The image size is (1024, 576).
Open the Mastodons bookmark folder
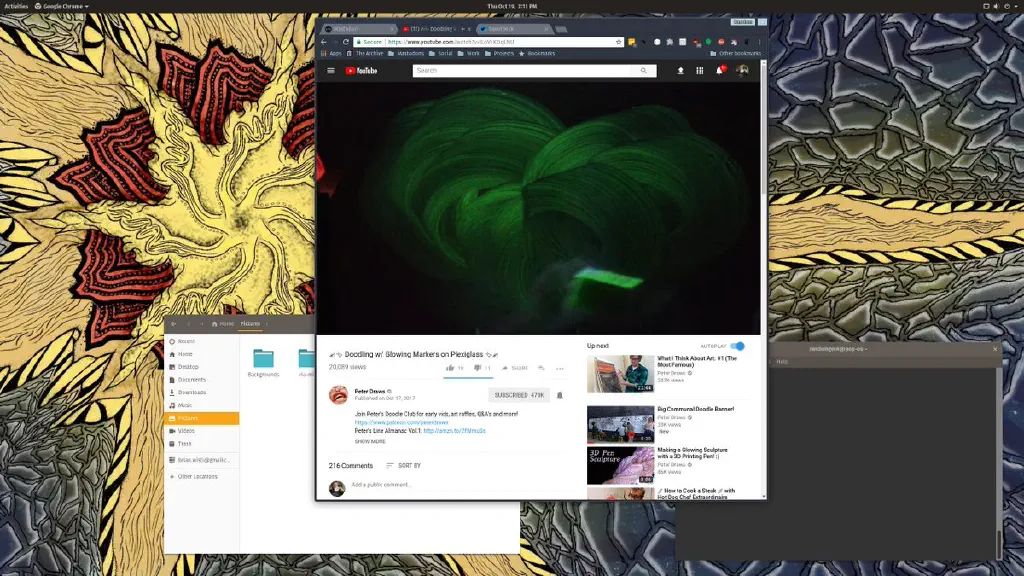click(406, 54)
